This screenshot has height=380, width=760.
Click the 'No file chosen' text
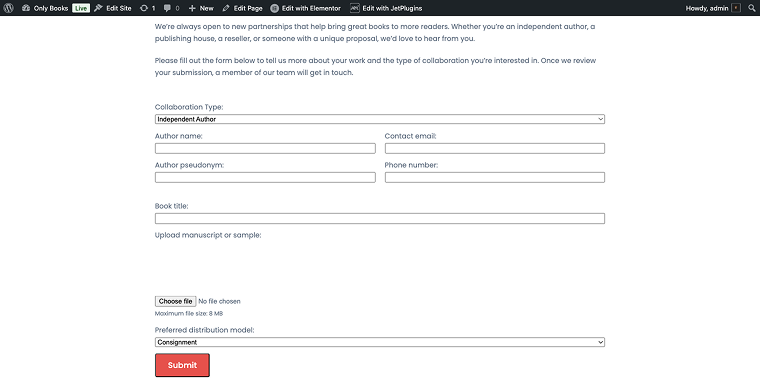point(220,301)
